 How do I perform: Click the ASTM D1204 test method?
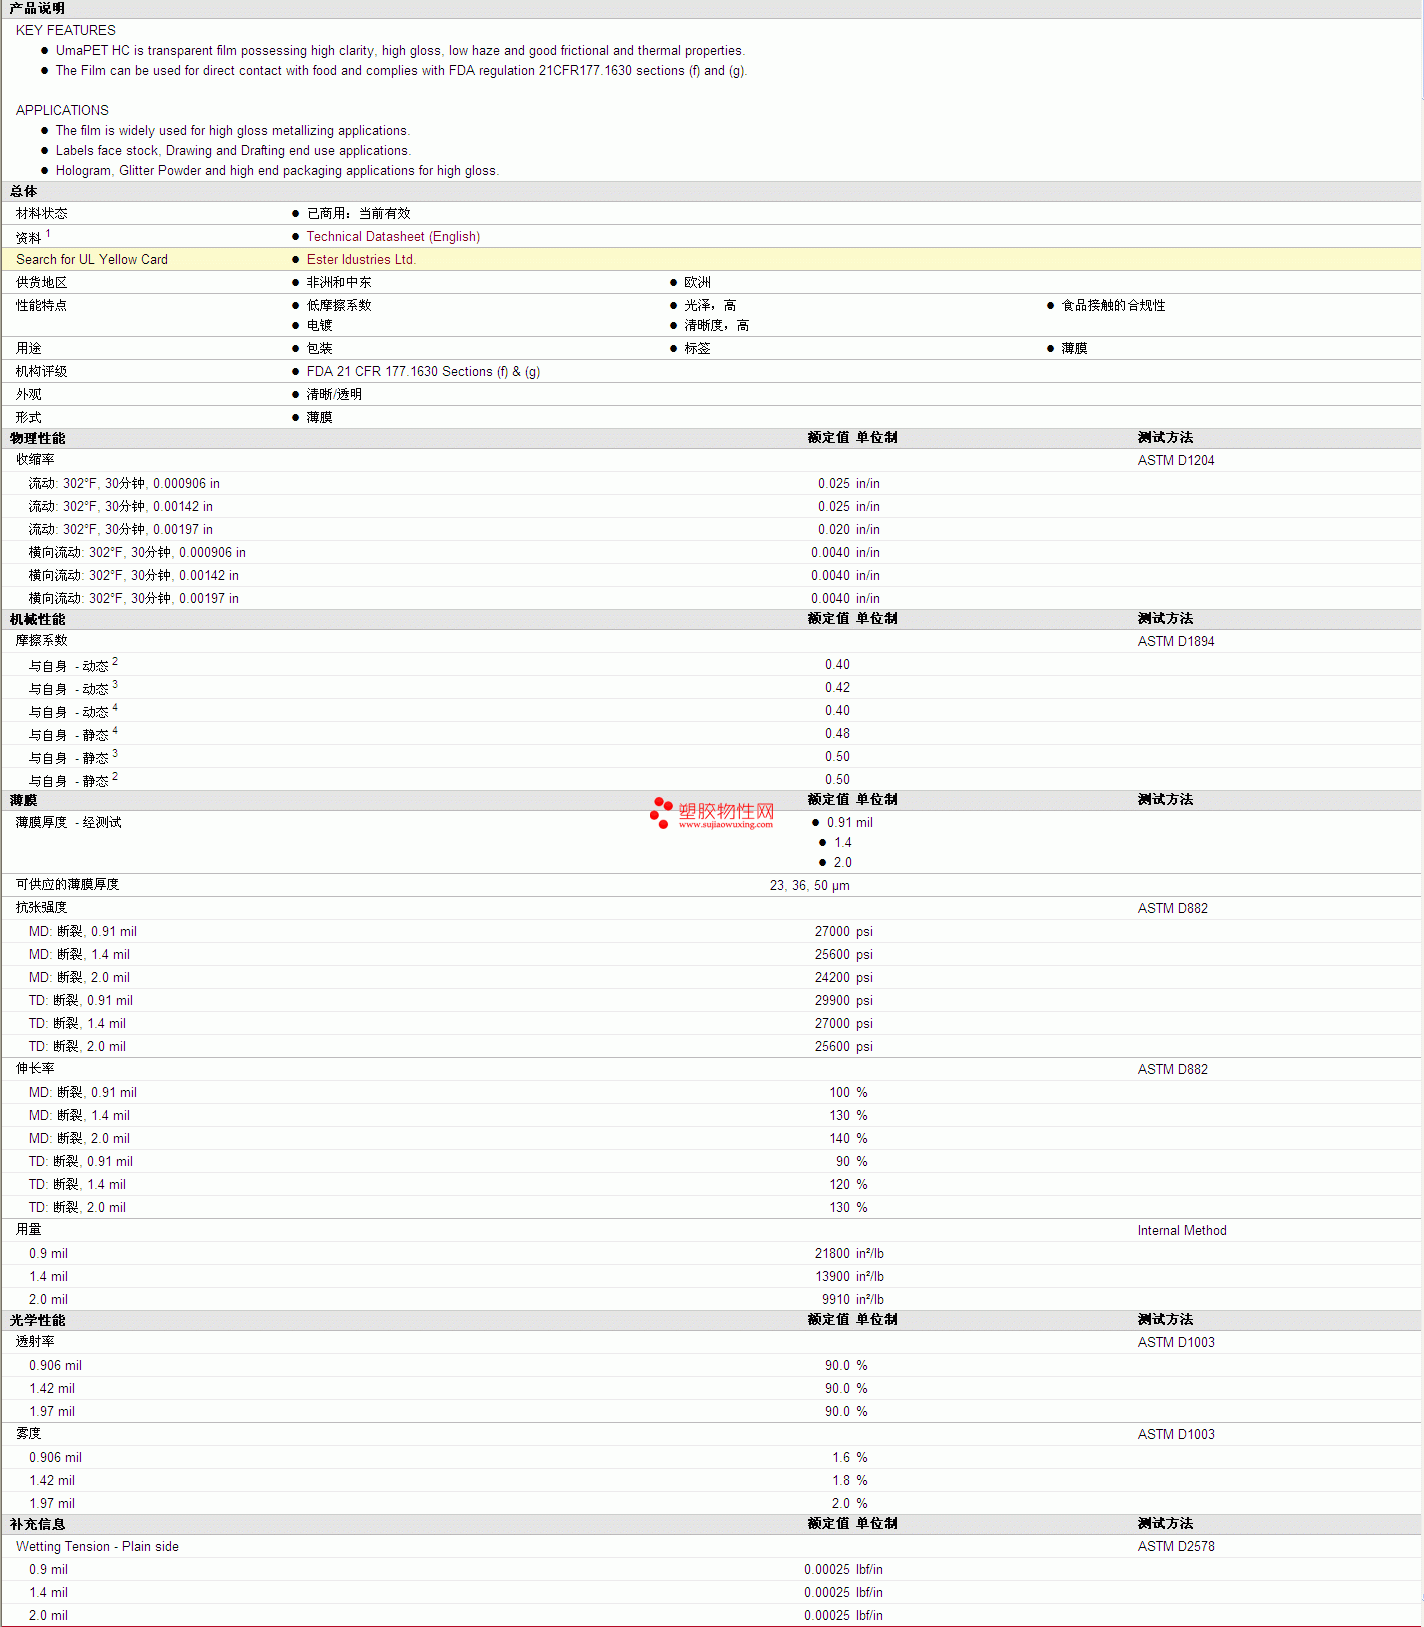(1176, 461)
